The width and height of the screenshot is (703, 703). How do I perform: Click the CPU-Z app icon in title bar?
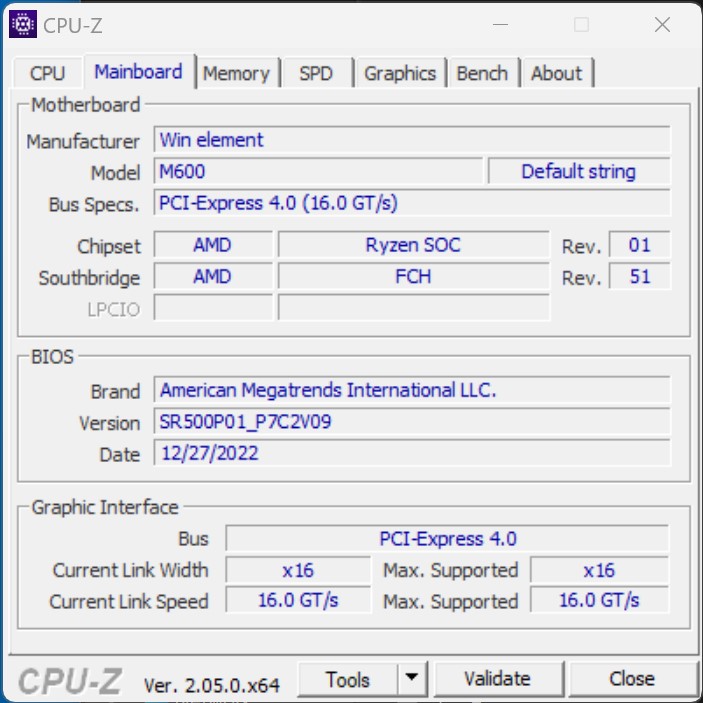pyautogui.click(x=22, y=24)
